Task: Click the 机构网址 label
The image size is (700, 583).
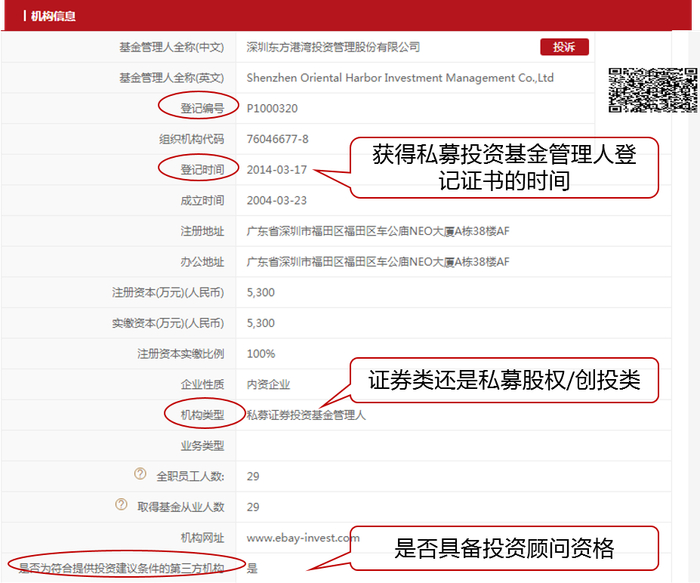Action: point(202,538)
